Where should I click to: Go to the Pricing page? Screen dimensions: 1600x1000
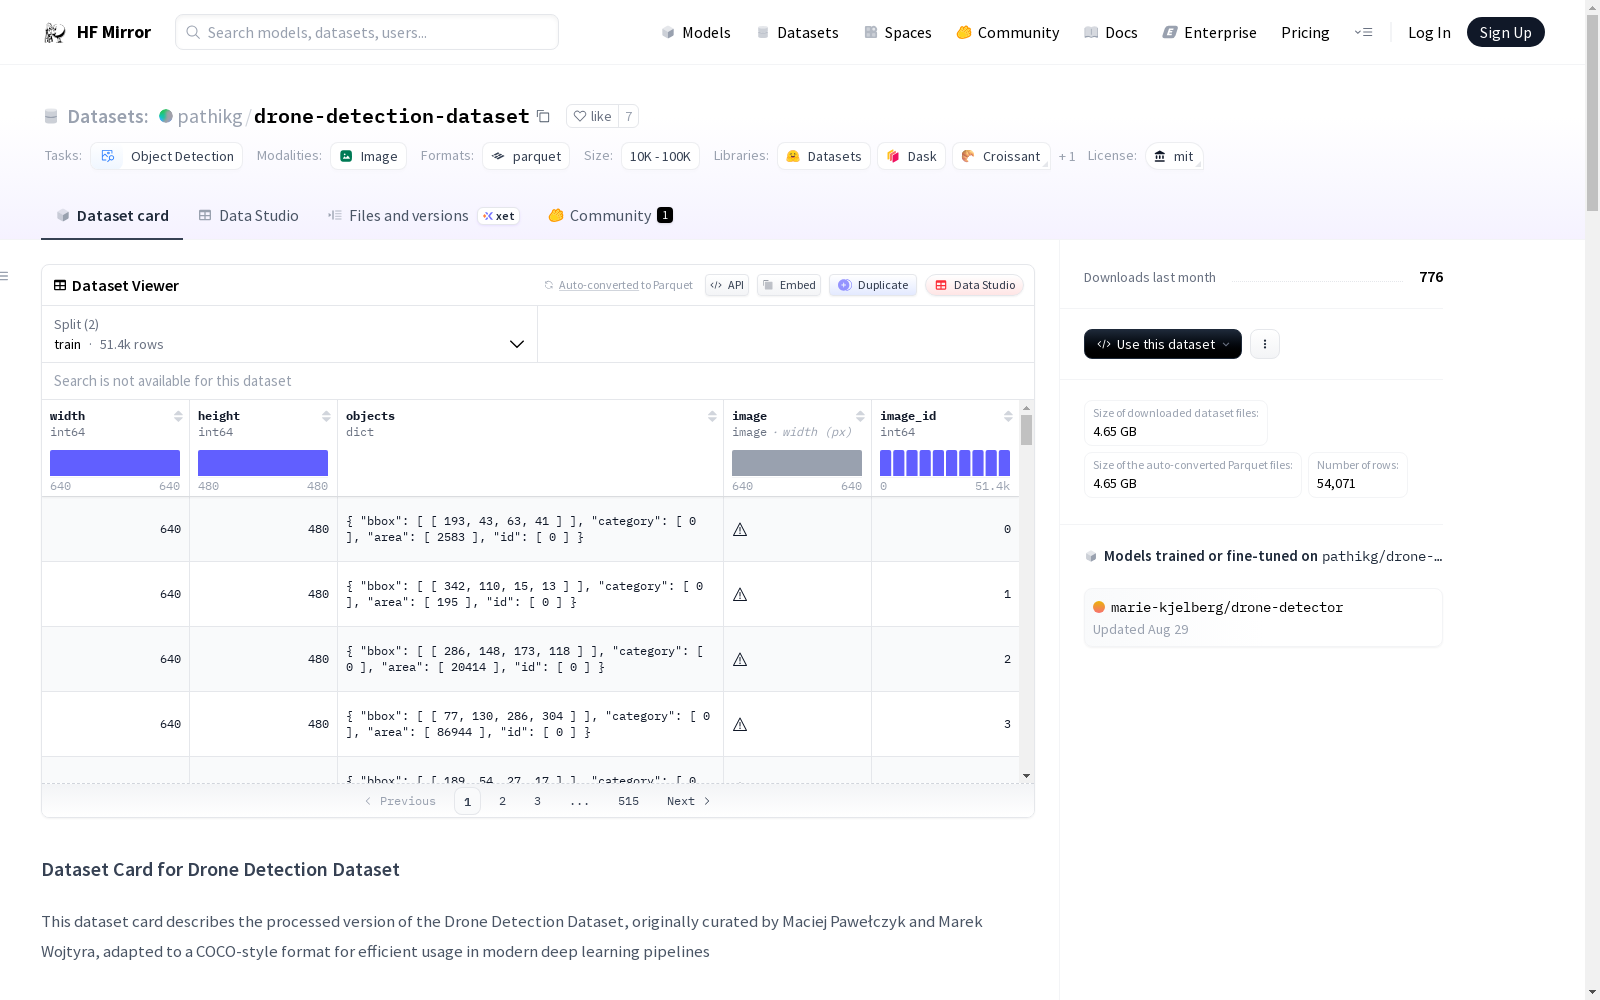coord(1305,33)
